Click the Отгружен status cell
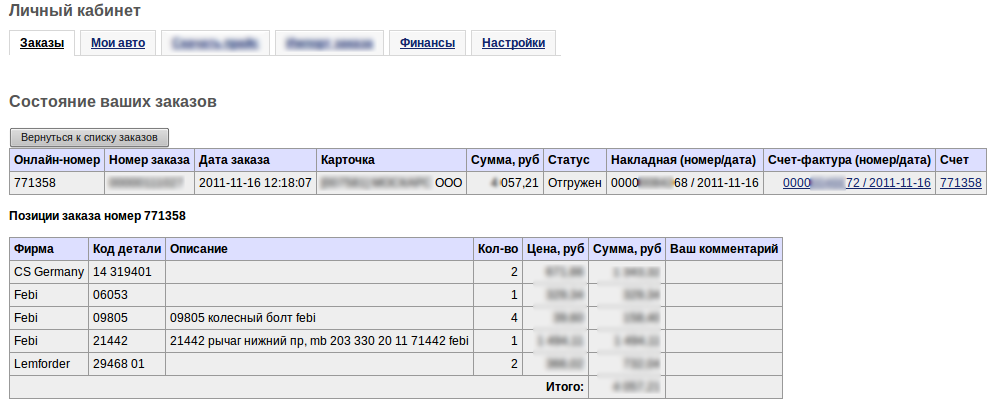This screenshot has height=409, width=1006. click(x=575, y=183)
